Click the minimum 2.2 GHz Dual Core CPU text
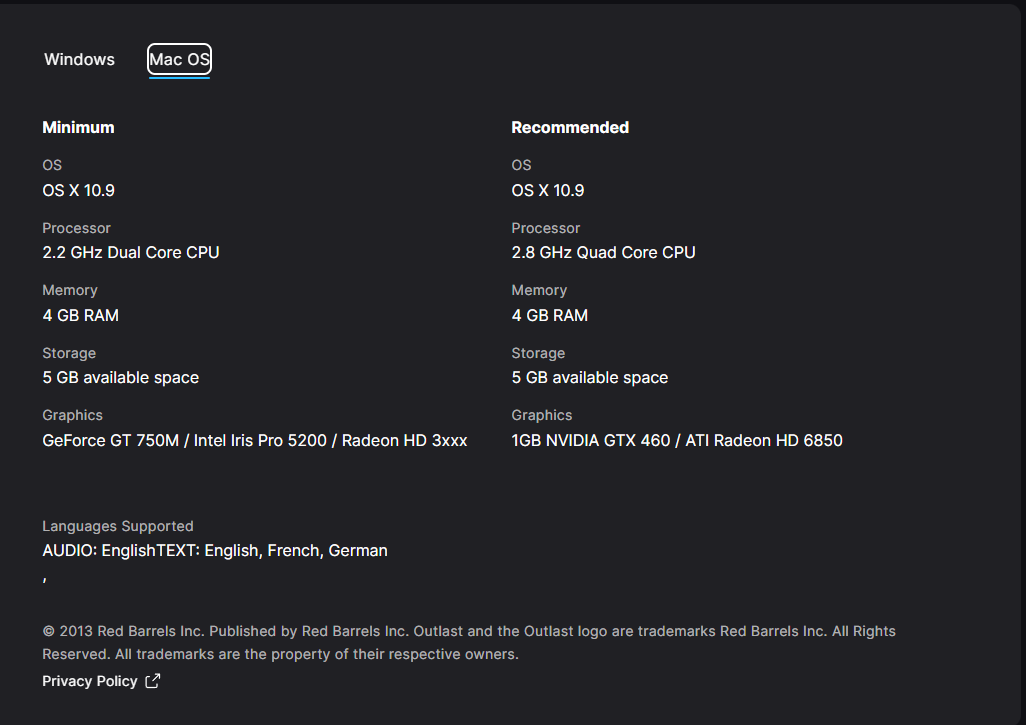1026x725 pixels. [x=131, y=252]
